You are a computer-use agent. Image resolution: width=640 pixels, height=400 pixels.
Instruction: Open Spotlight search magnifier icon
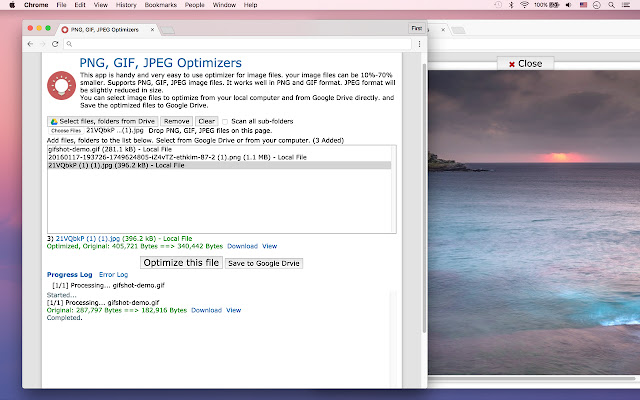point(611,5)
